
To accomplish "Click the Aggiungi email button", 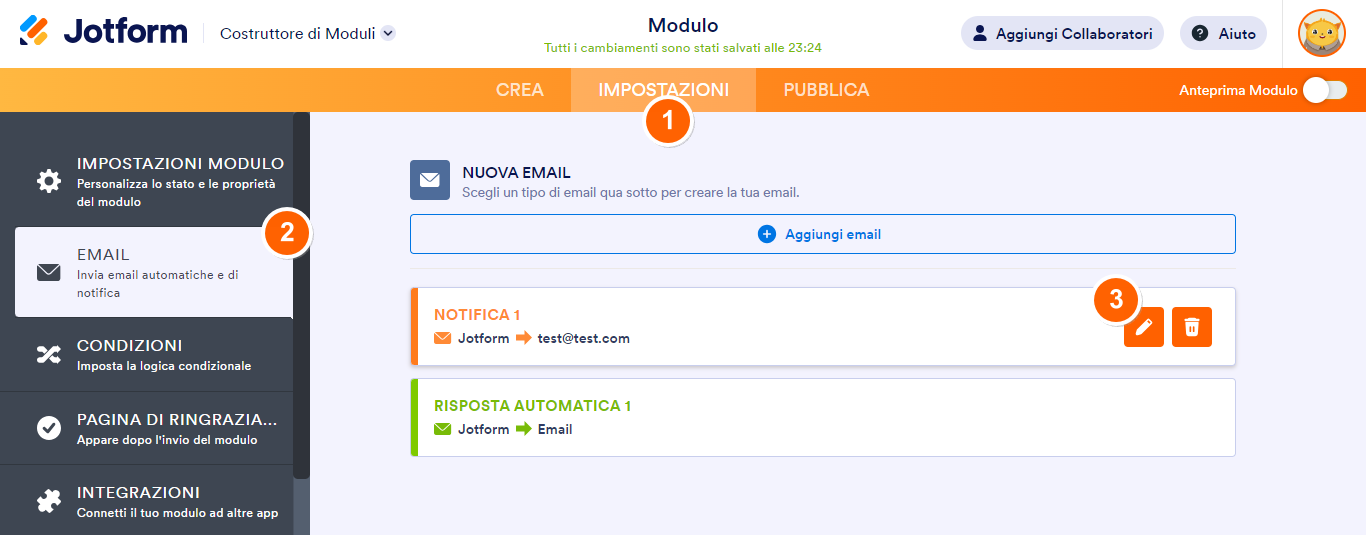I will (822, 234).
